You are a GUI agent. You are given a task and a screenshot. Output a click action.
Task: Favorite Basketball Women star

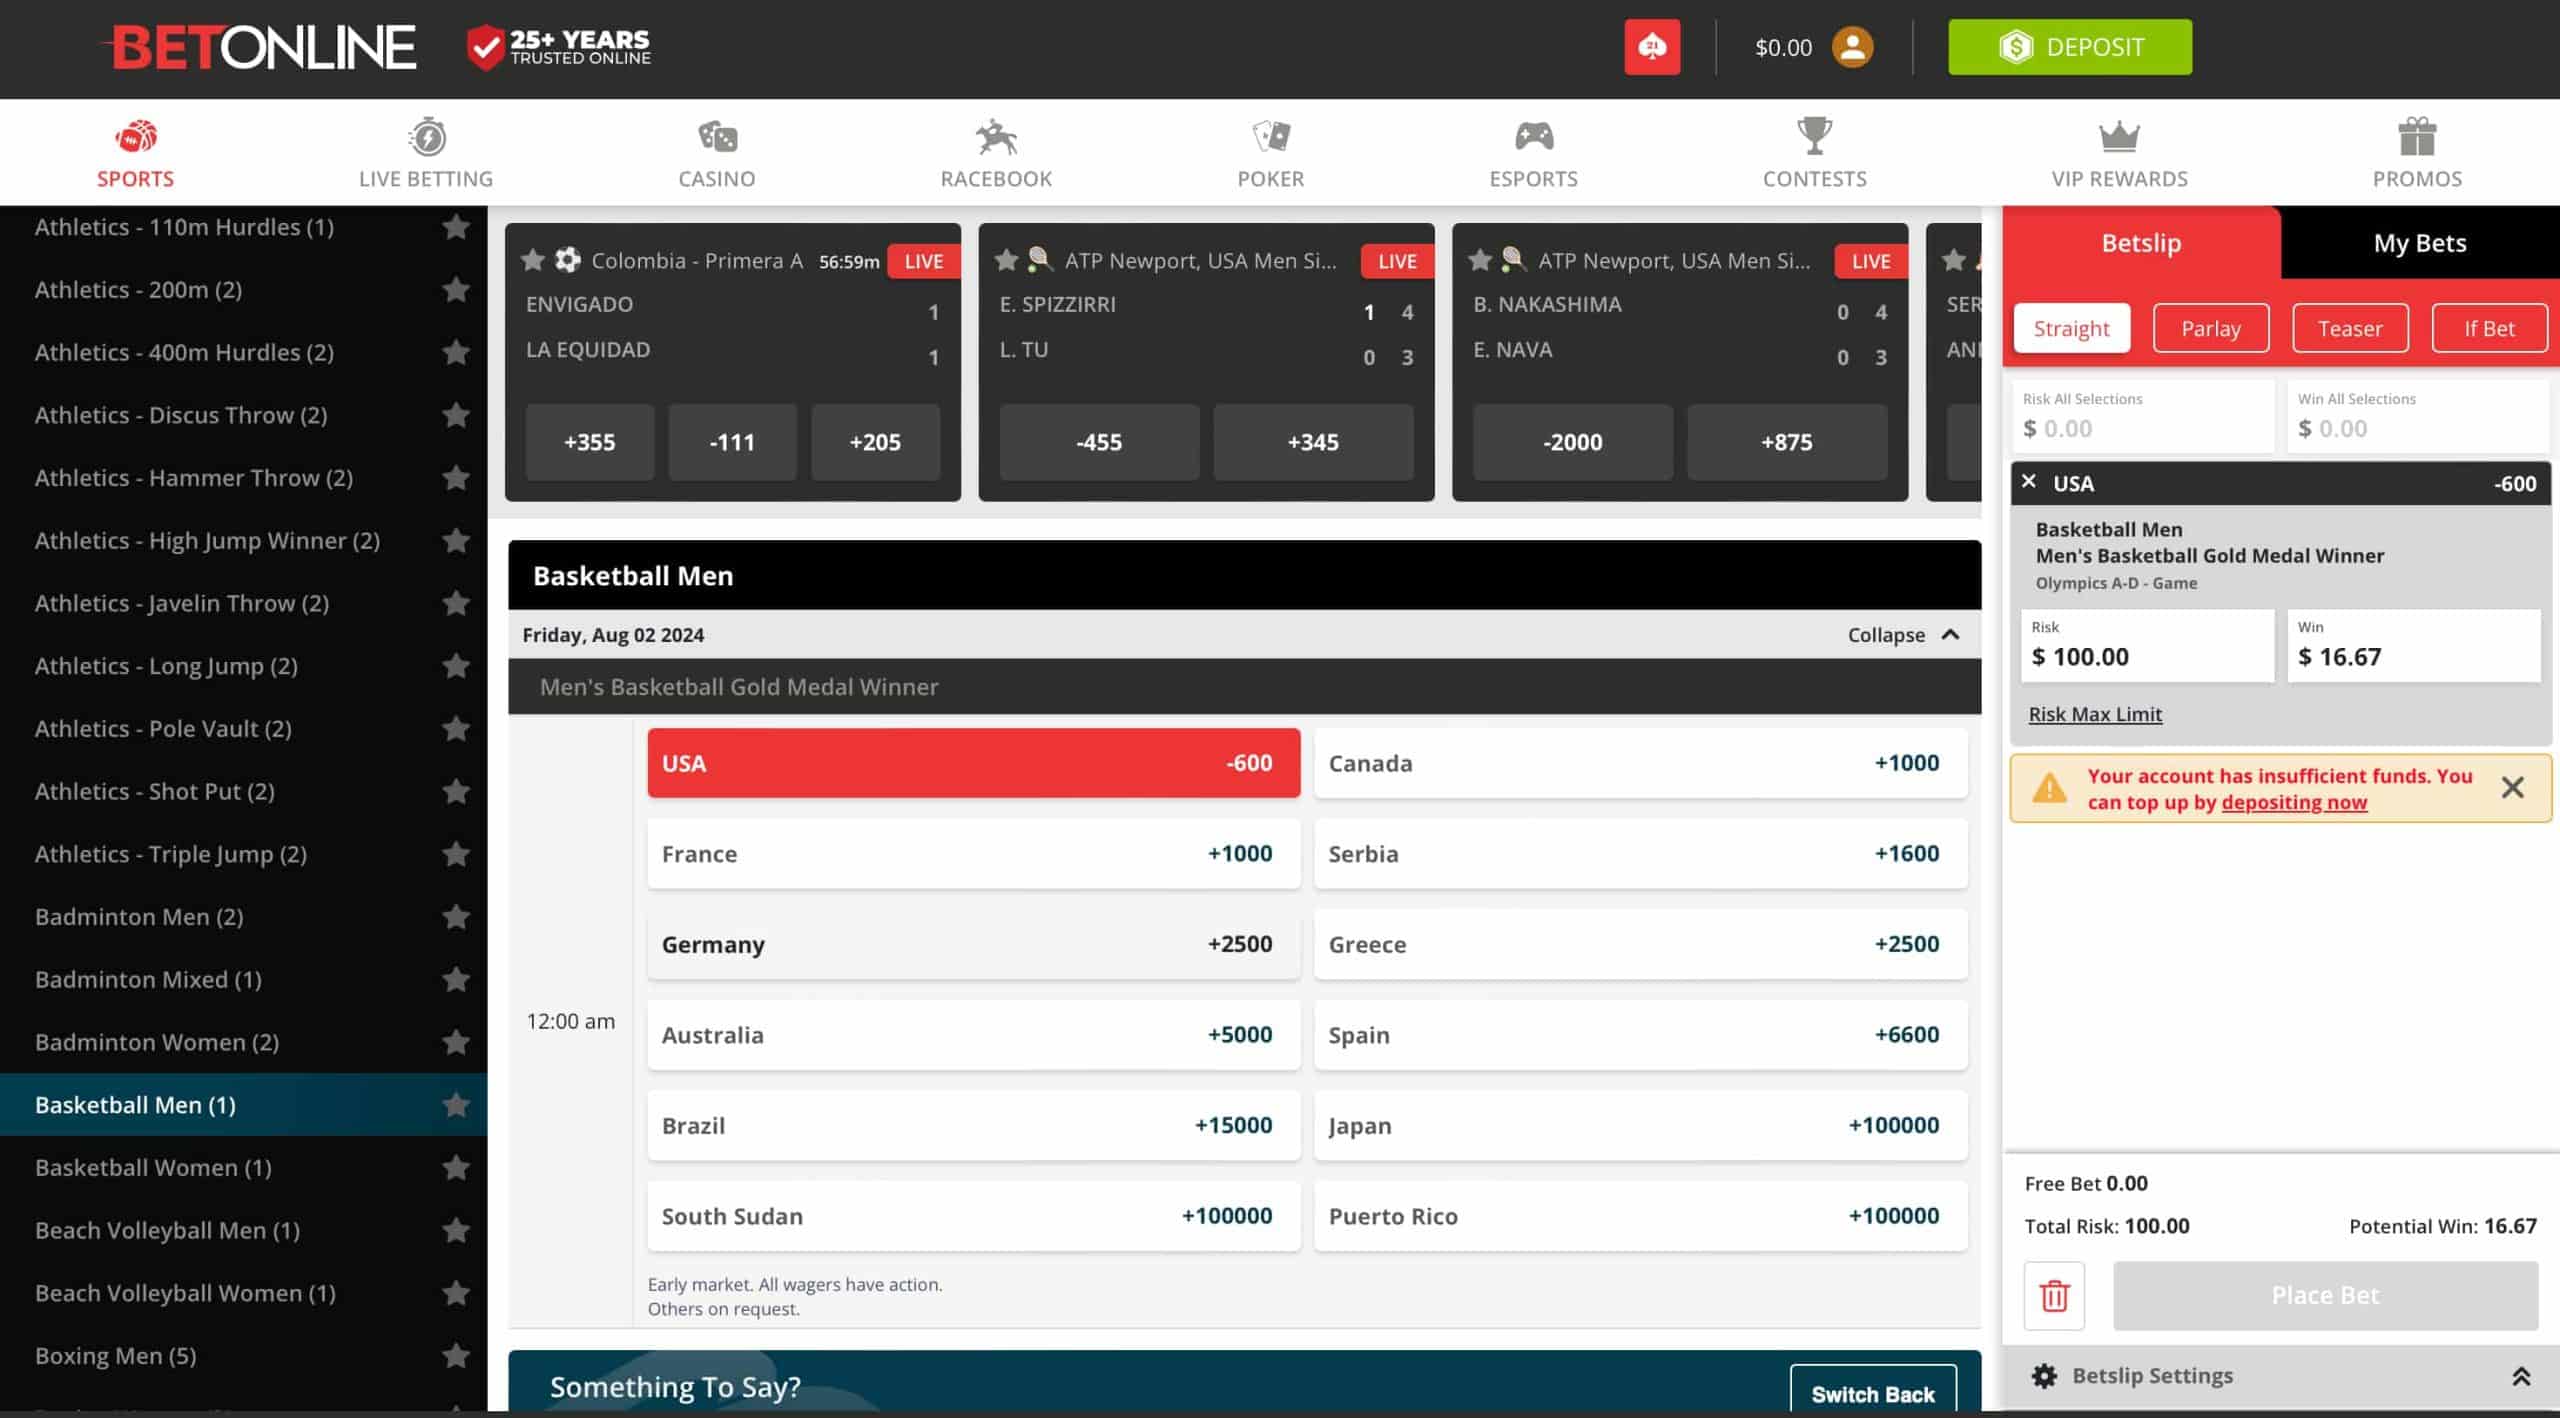(x=456, y=1168)
